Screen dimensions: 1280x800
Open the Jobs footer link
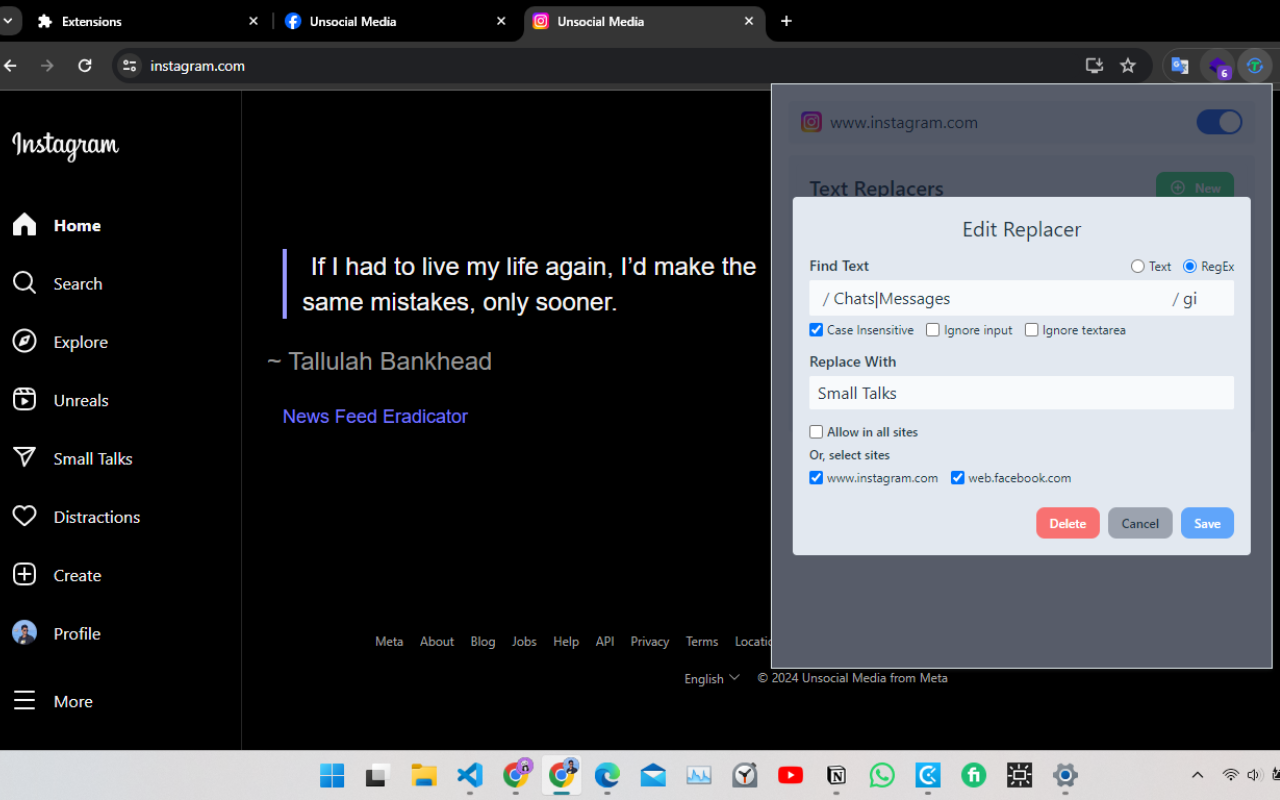524,642
